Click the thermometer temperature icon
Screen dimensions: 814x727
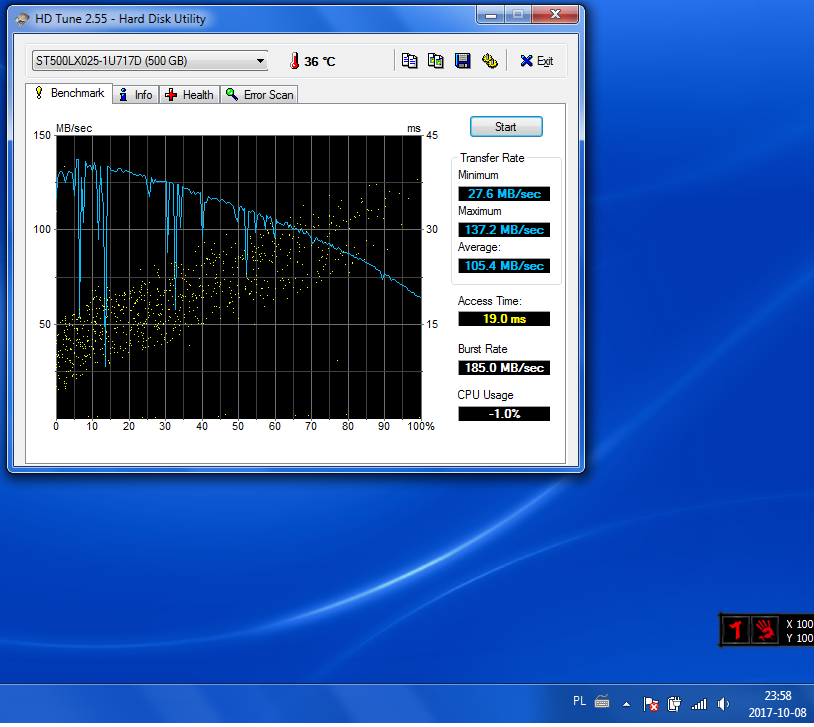tap(294, 61)
